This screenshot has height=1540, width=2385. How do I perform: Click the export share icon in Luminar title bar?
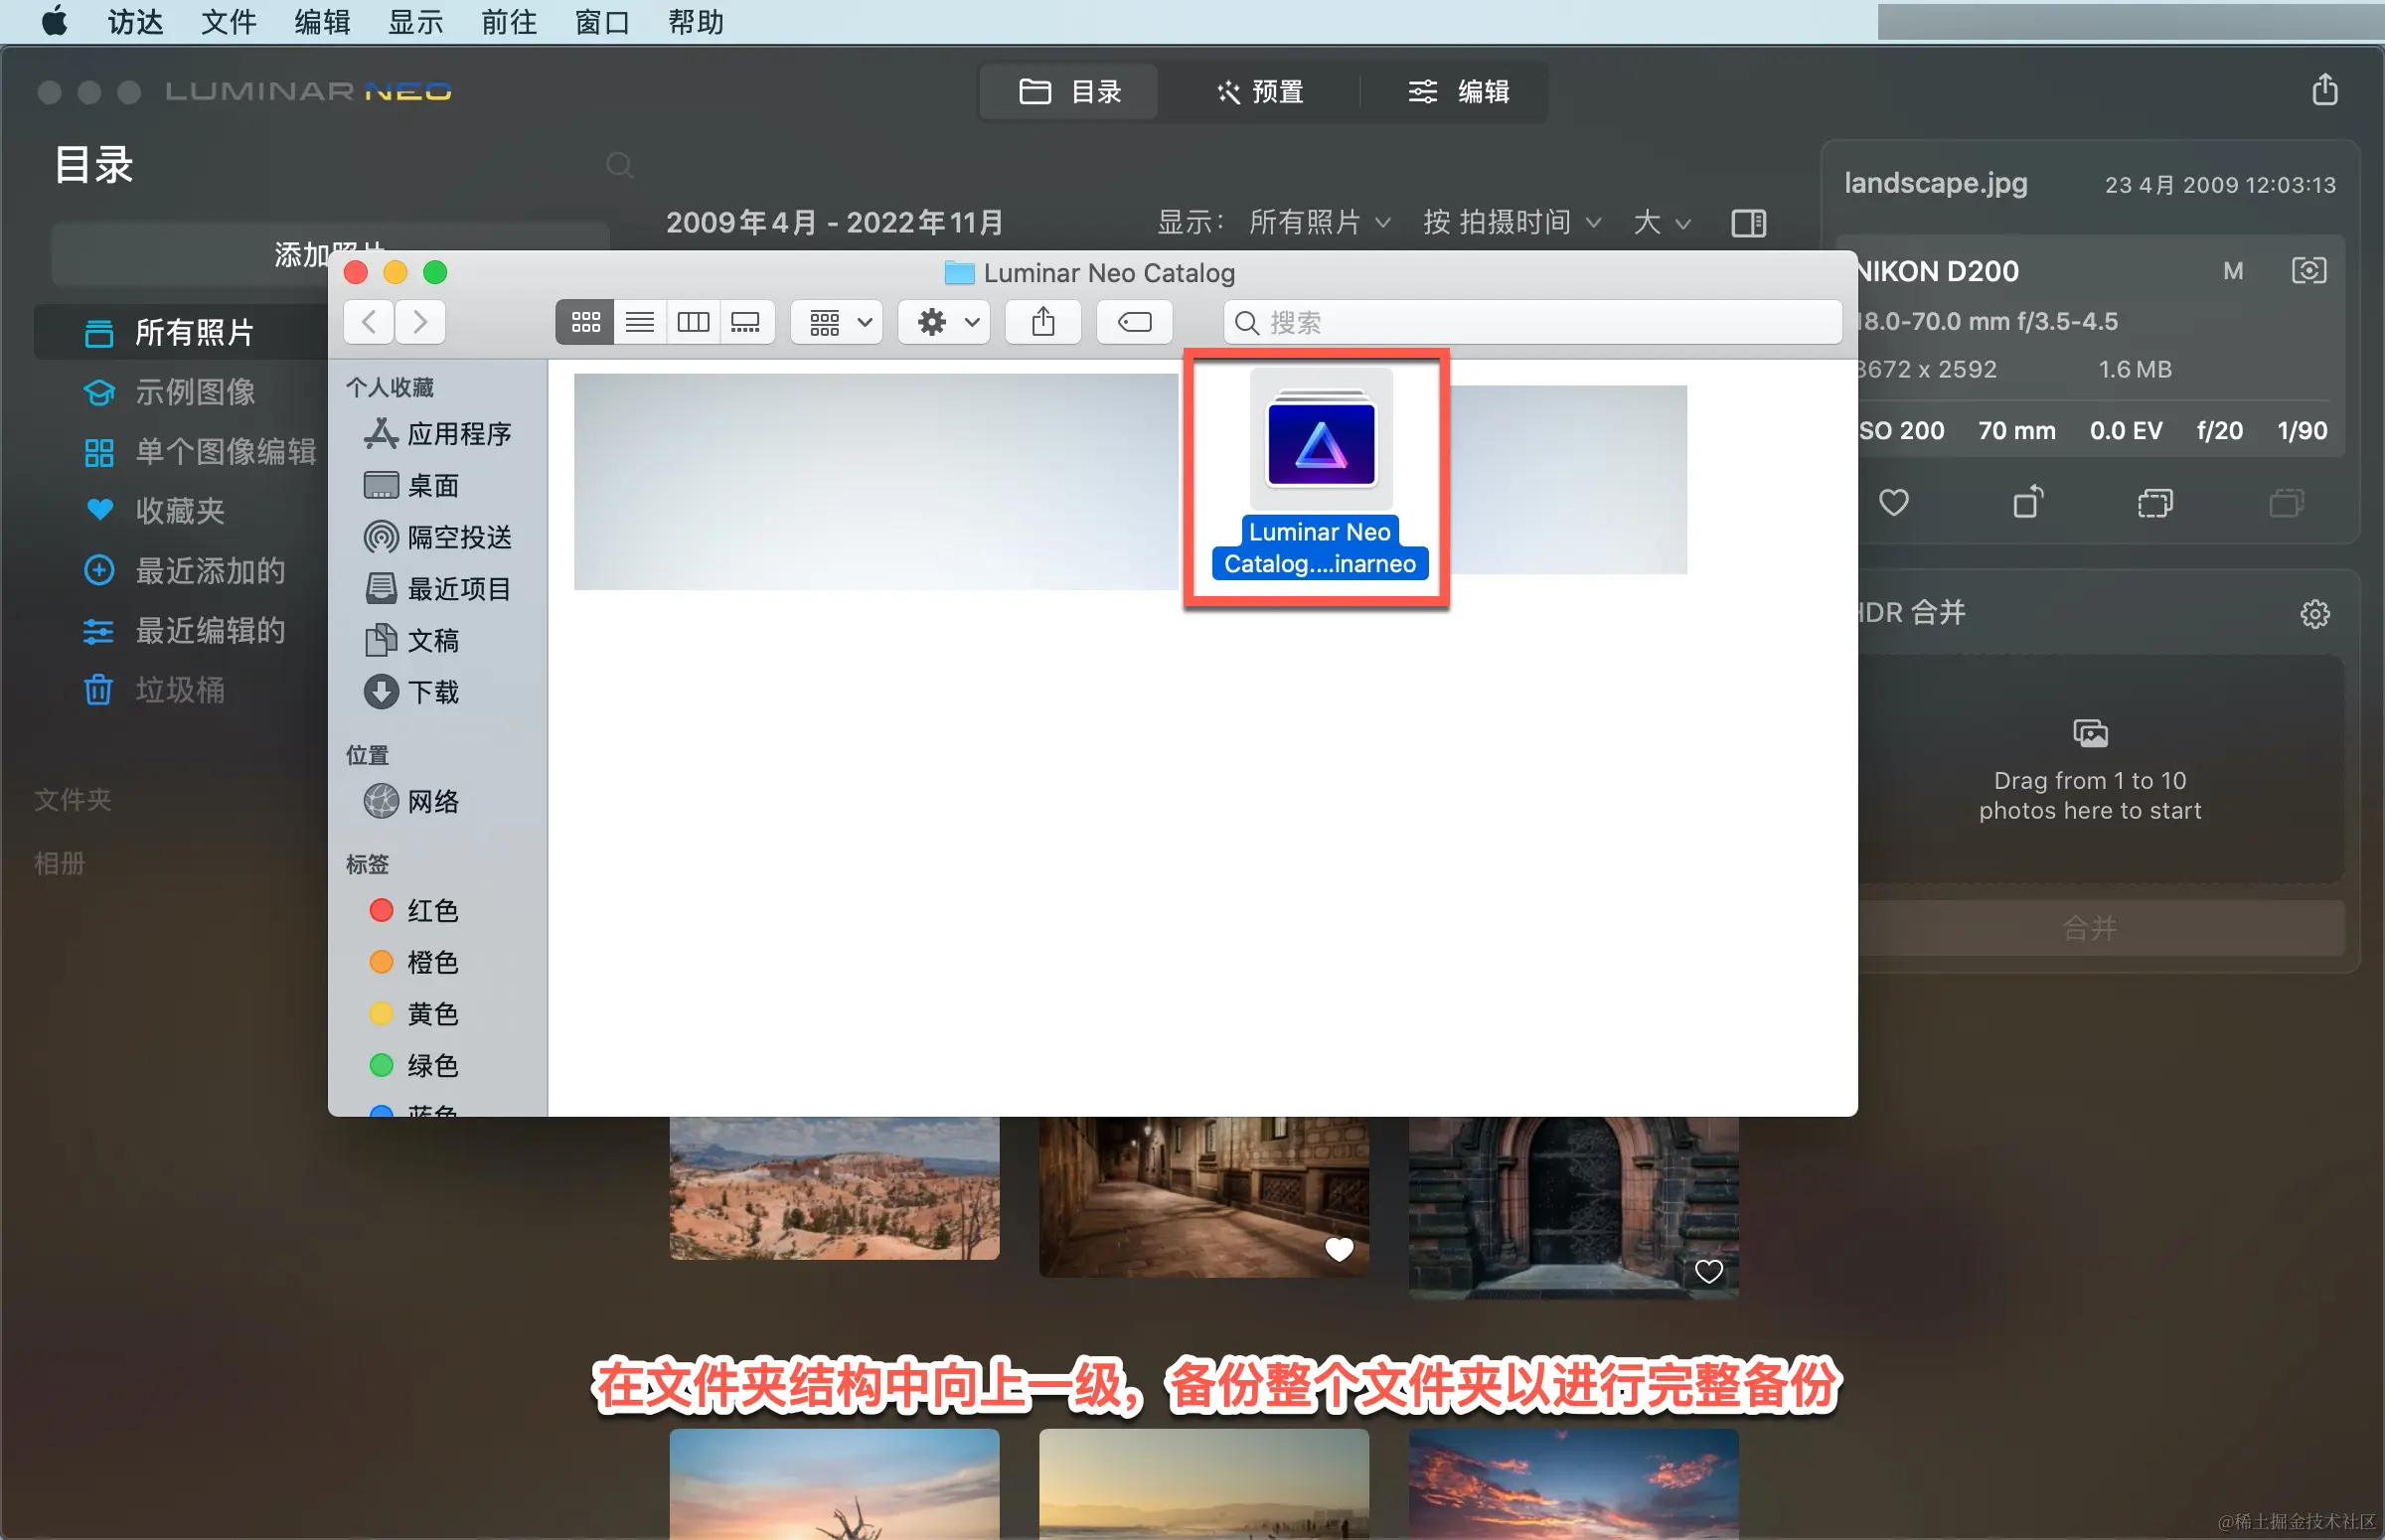coord(2324,90)
